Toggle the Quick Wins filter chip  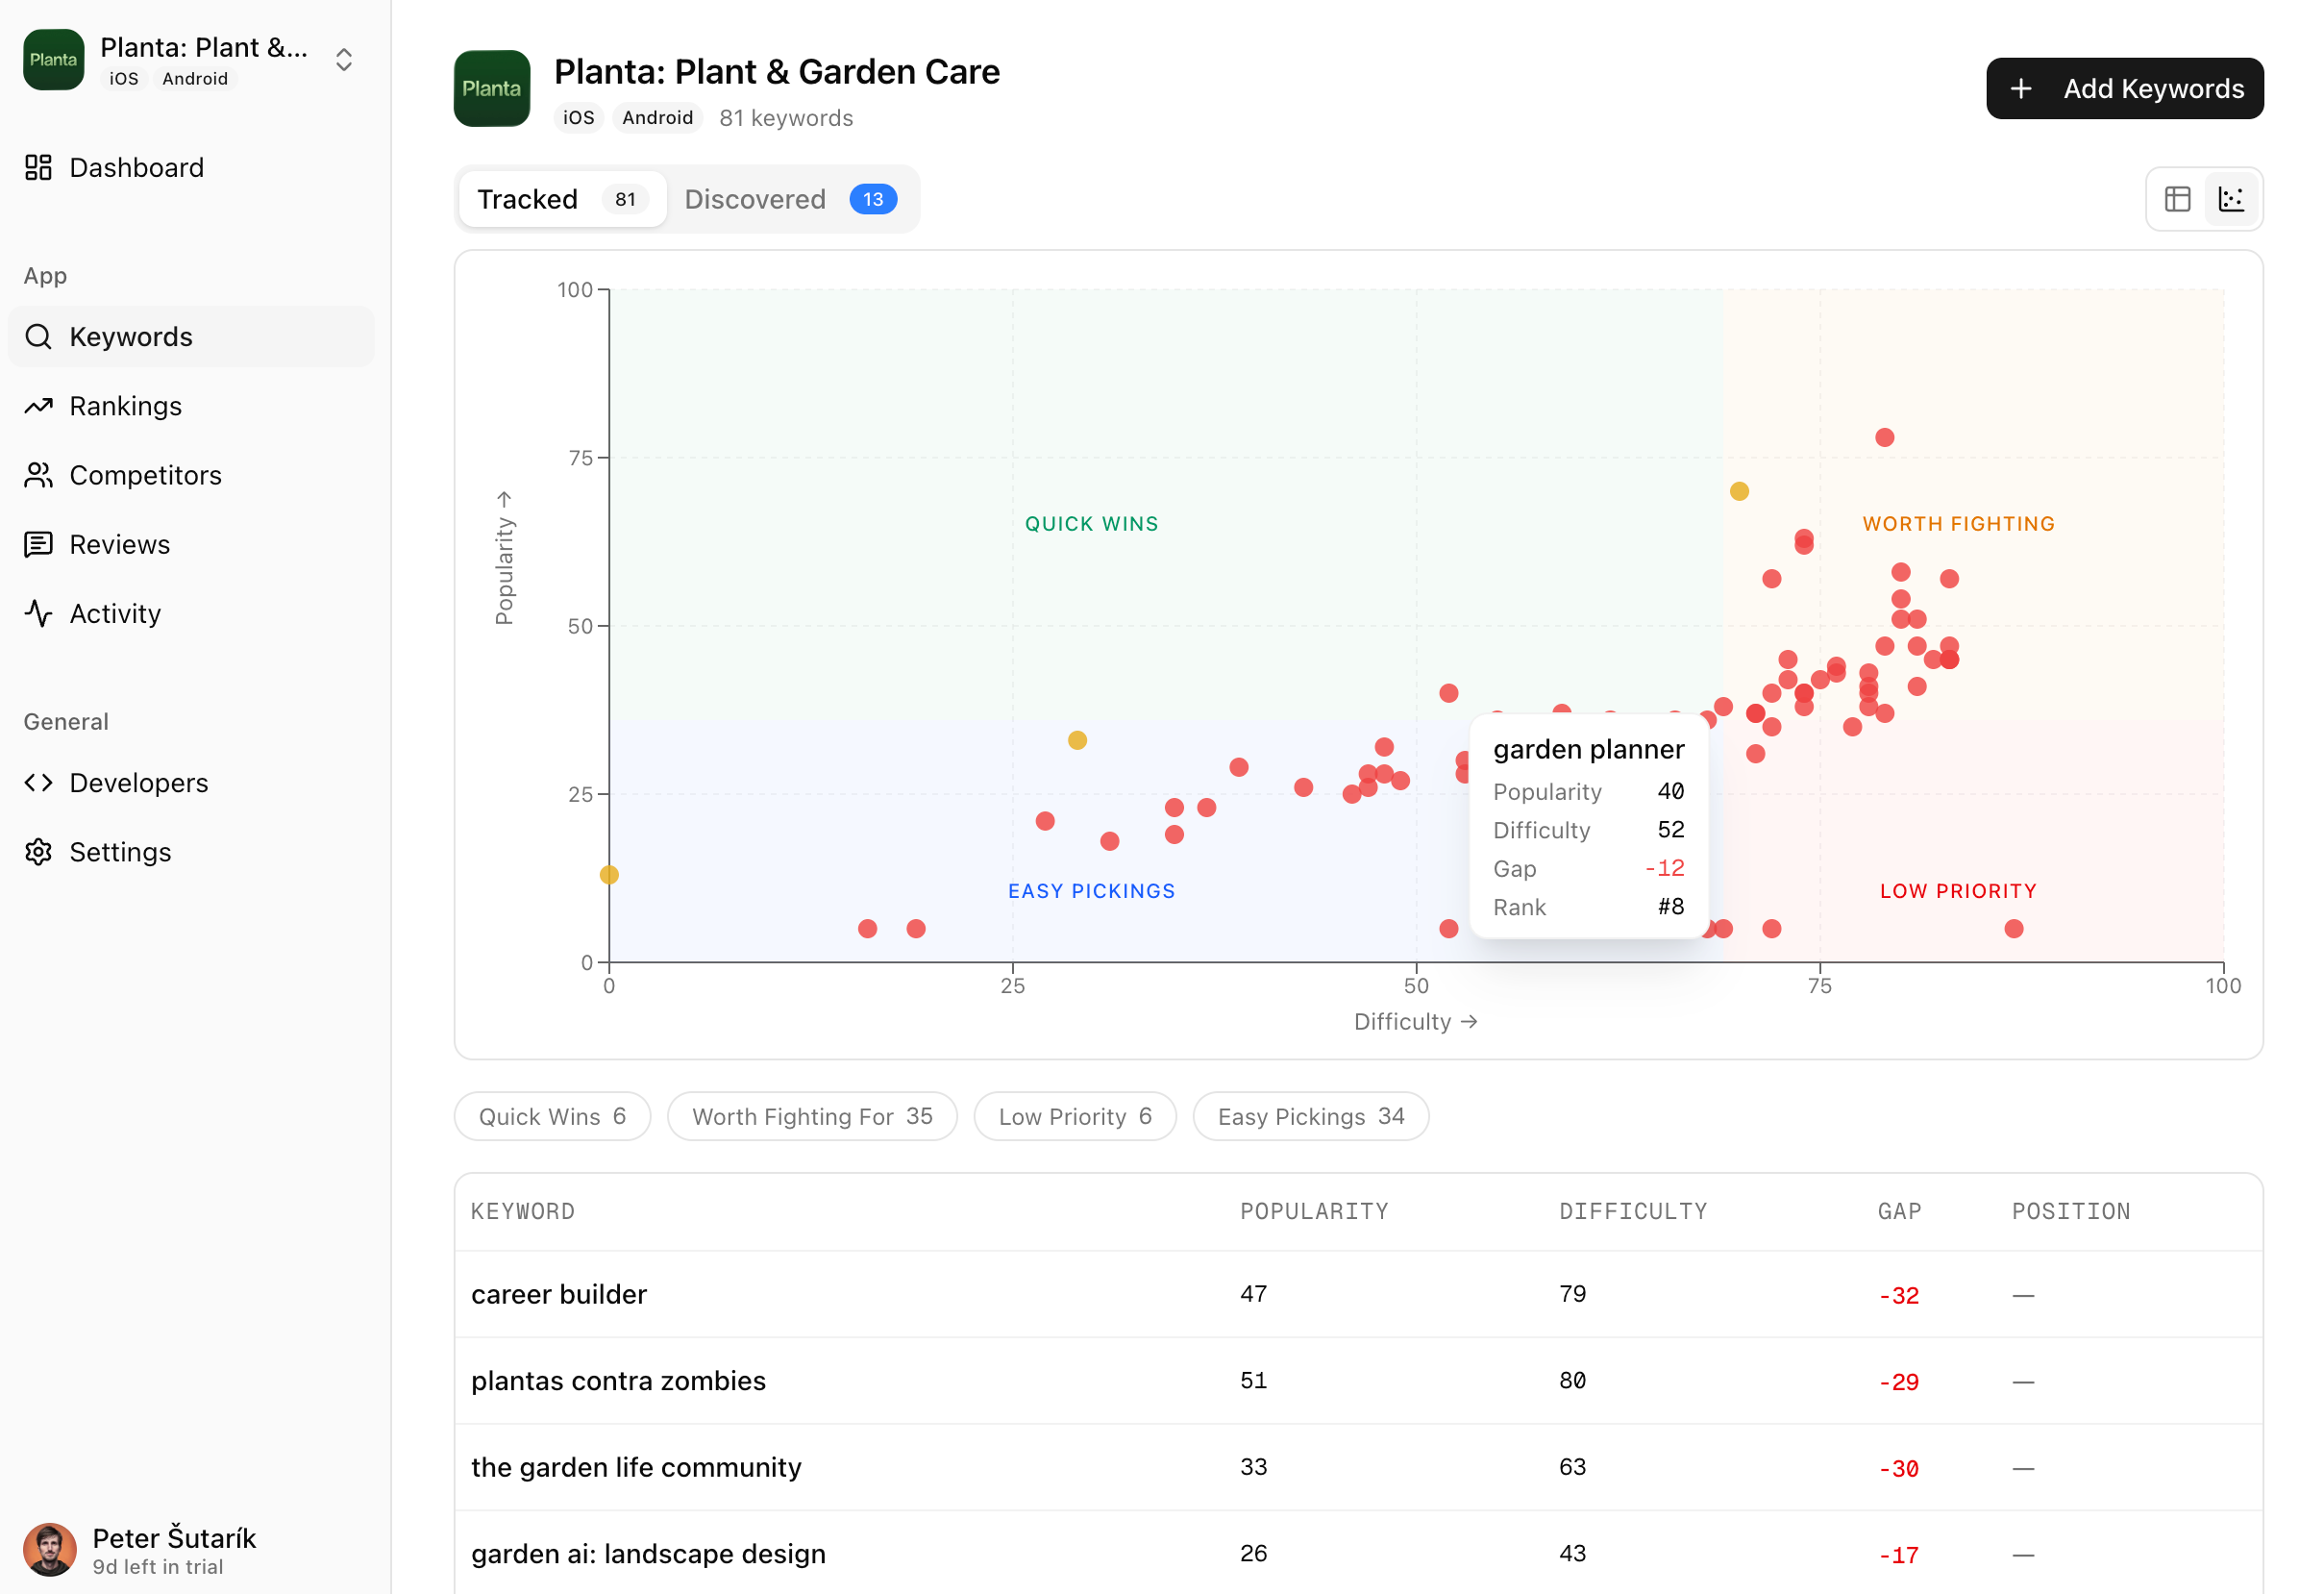[x=552, y=1116]
